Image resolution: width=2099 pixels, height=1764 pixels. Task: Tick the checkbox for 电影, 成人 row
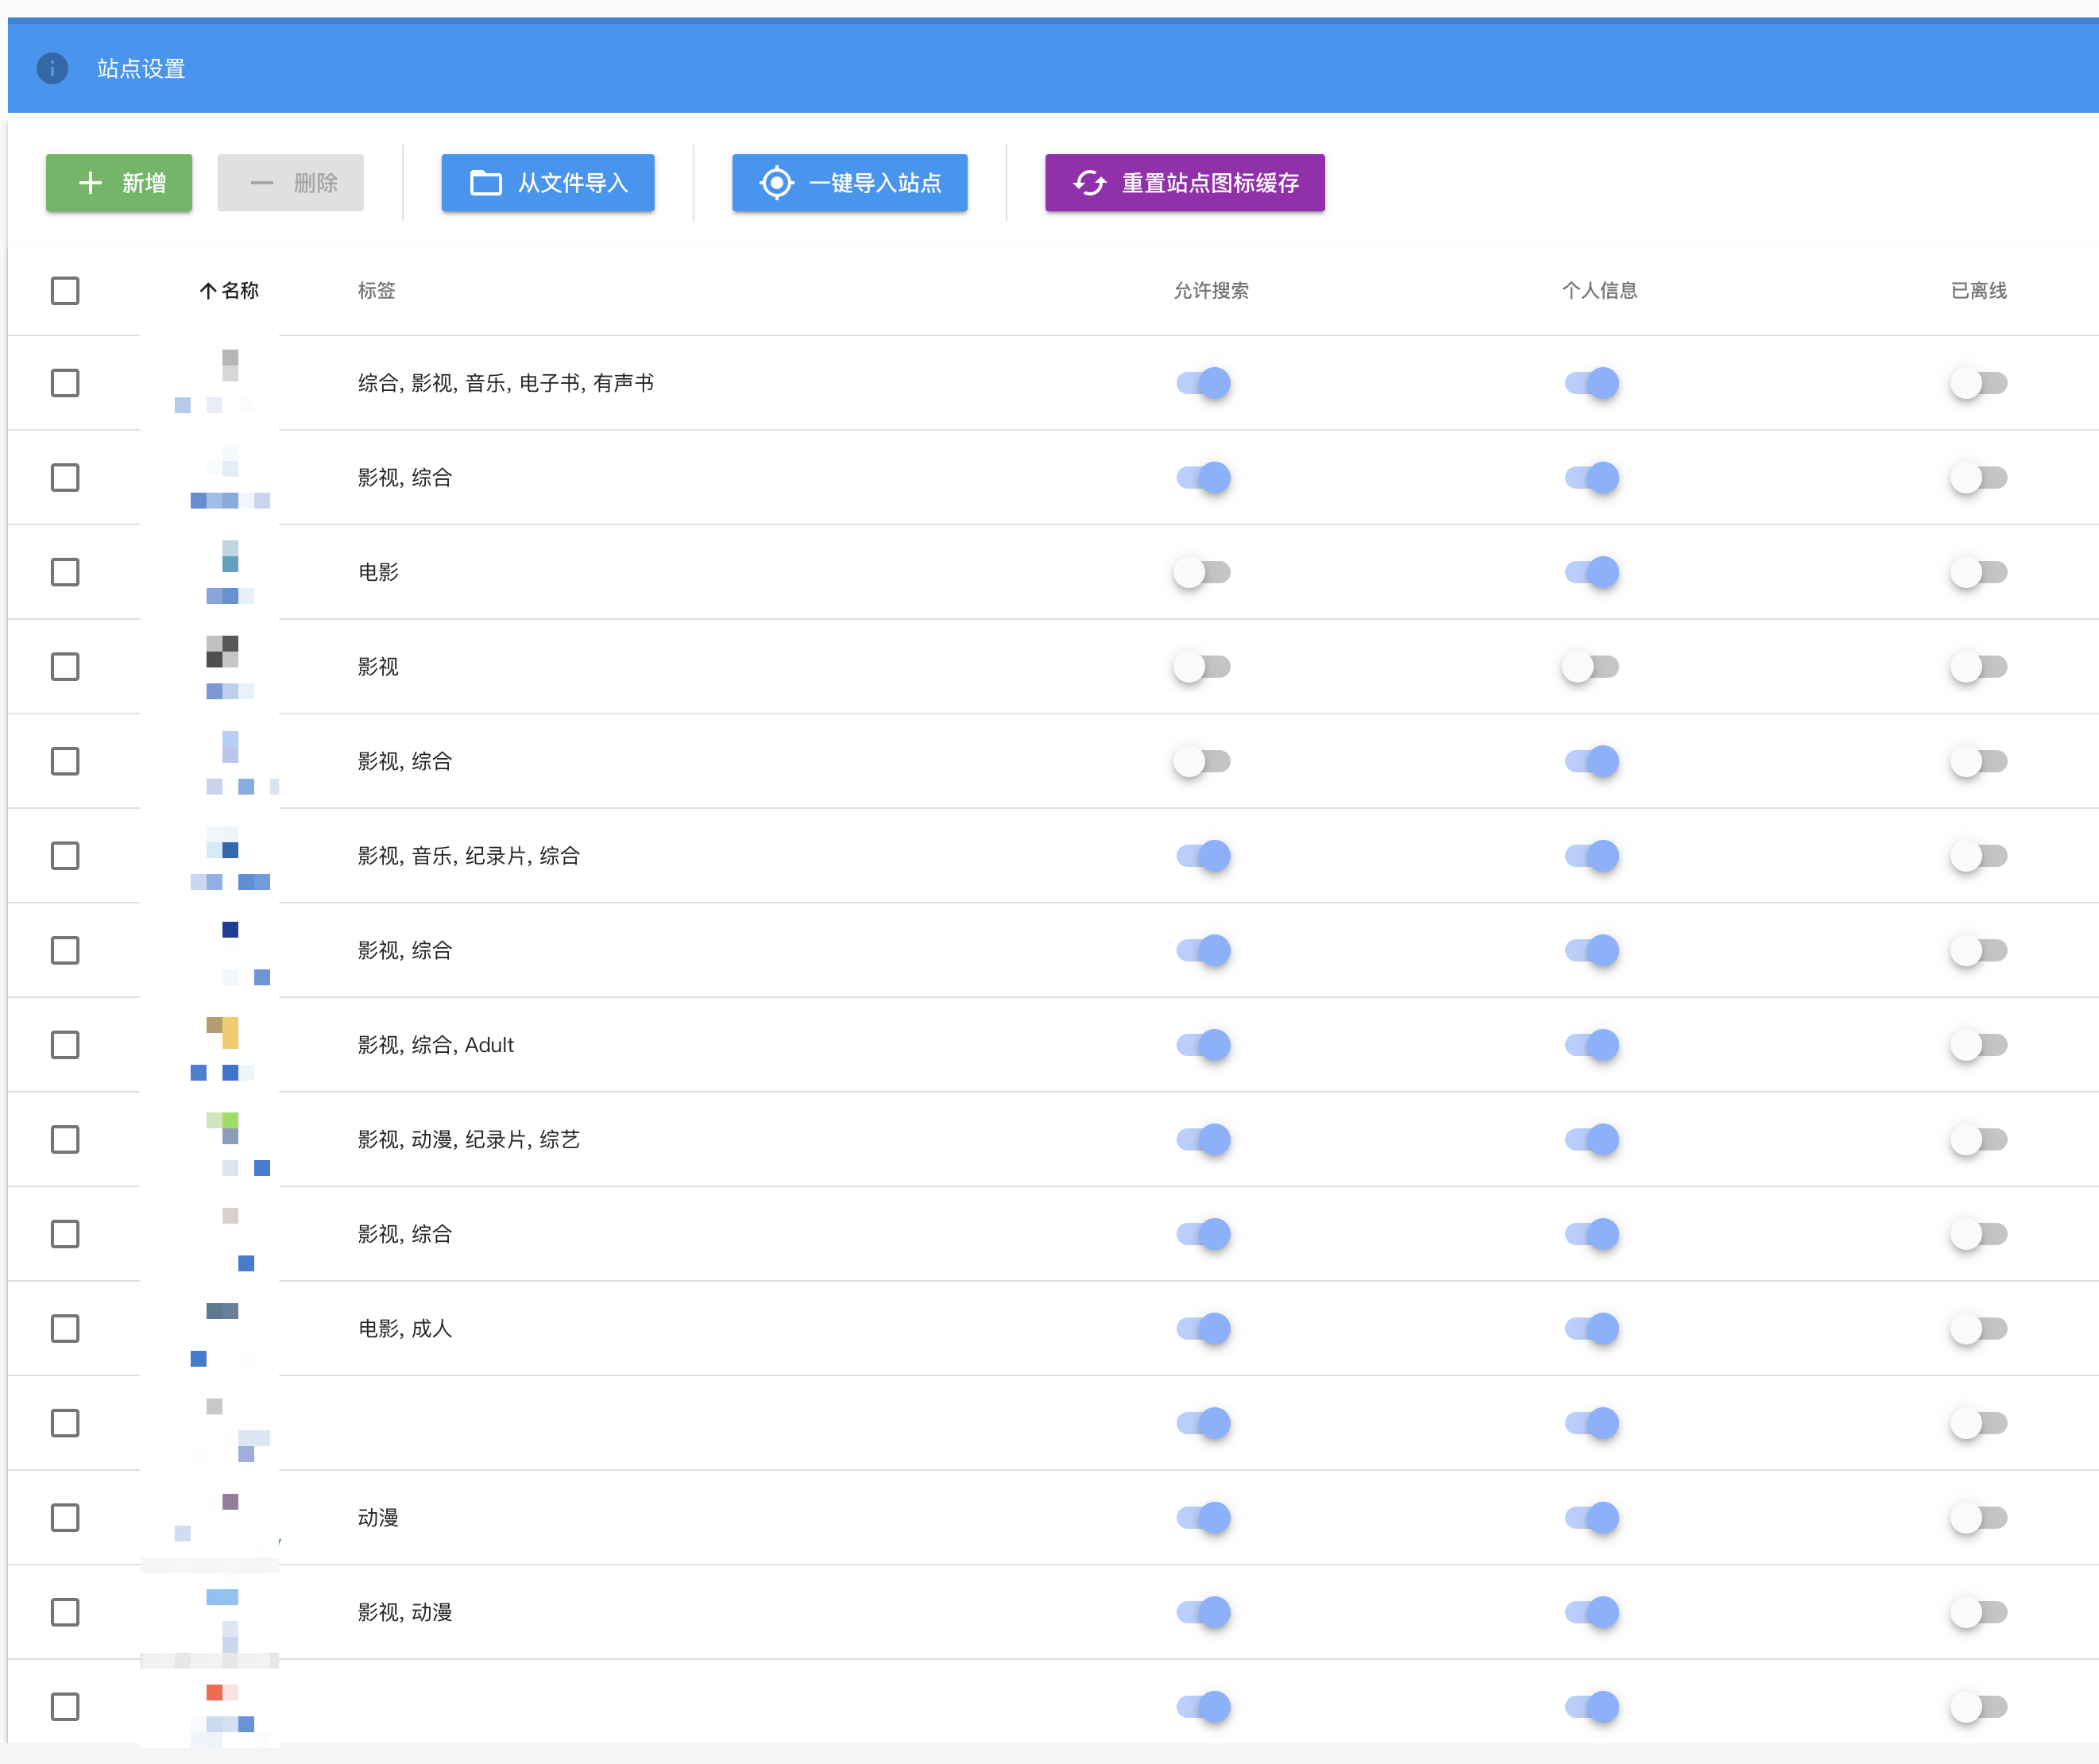tap(65, 1329)
